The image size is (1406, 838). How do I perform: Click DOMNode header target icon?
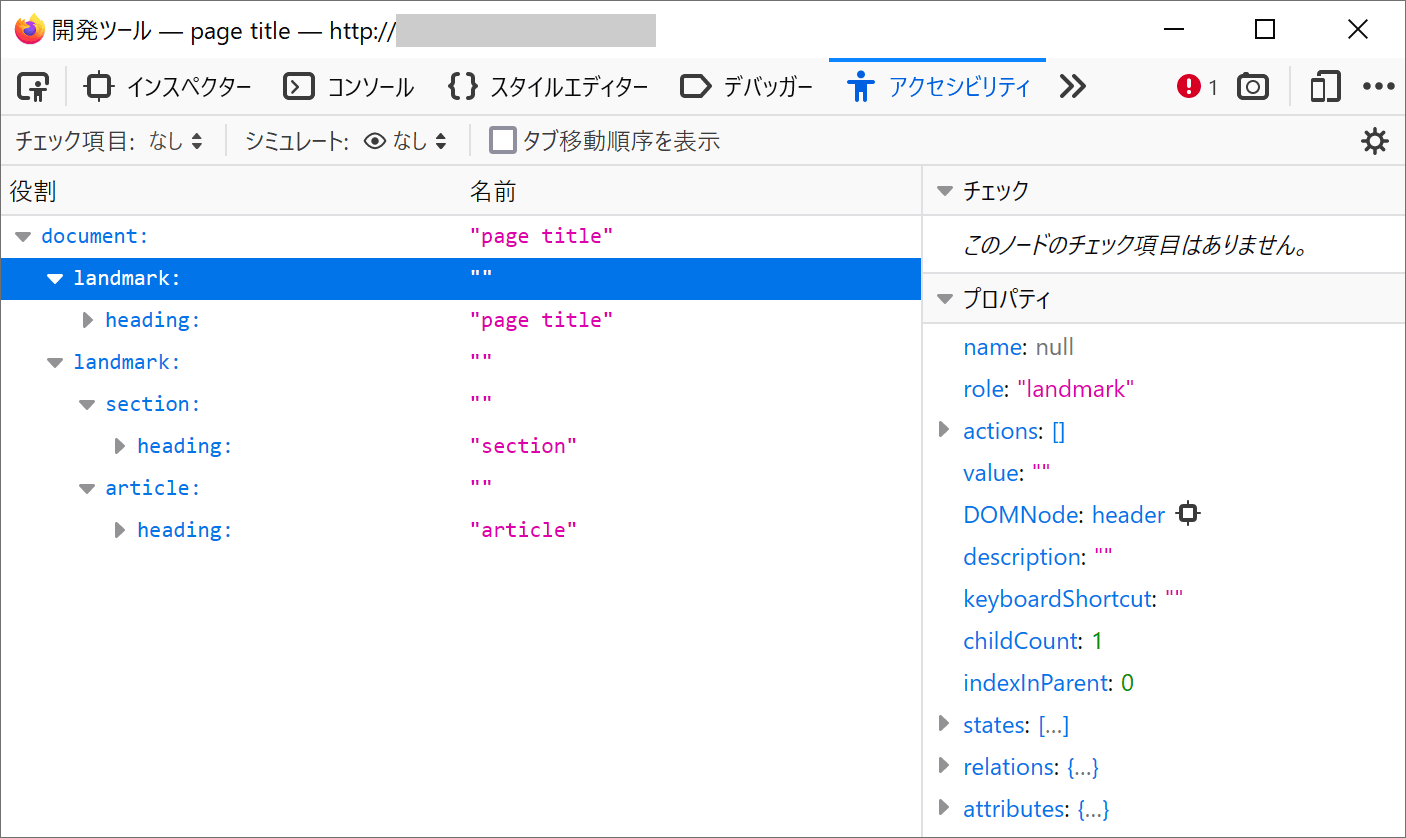pos(1187,514)
